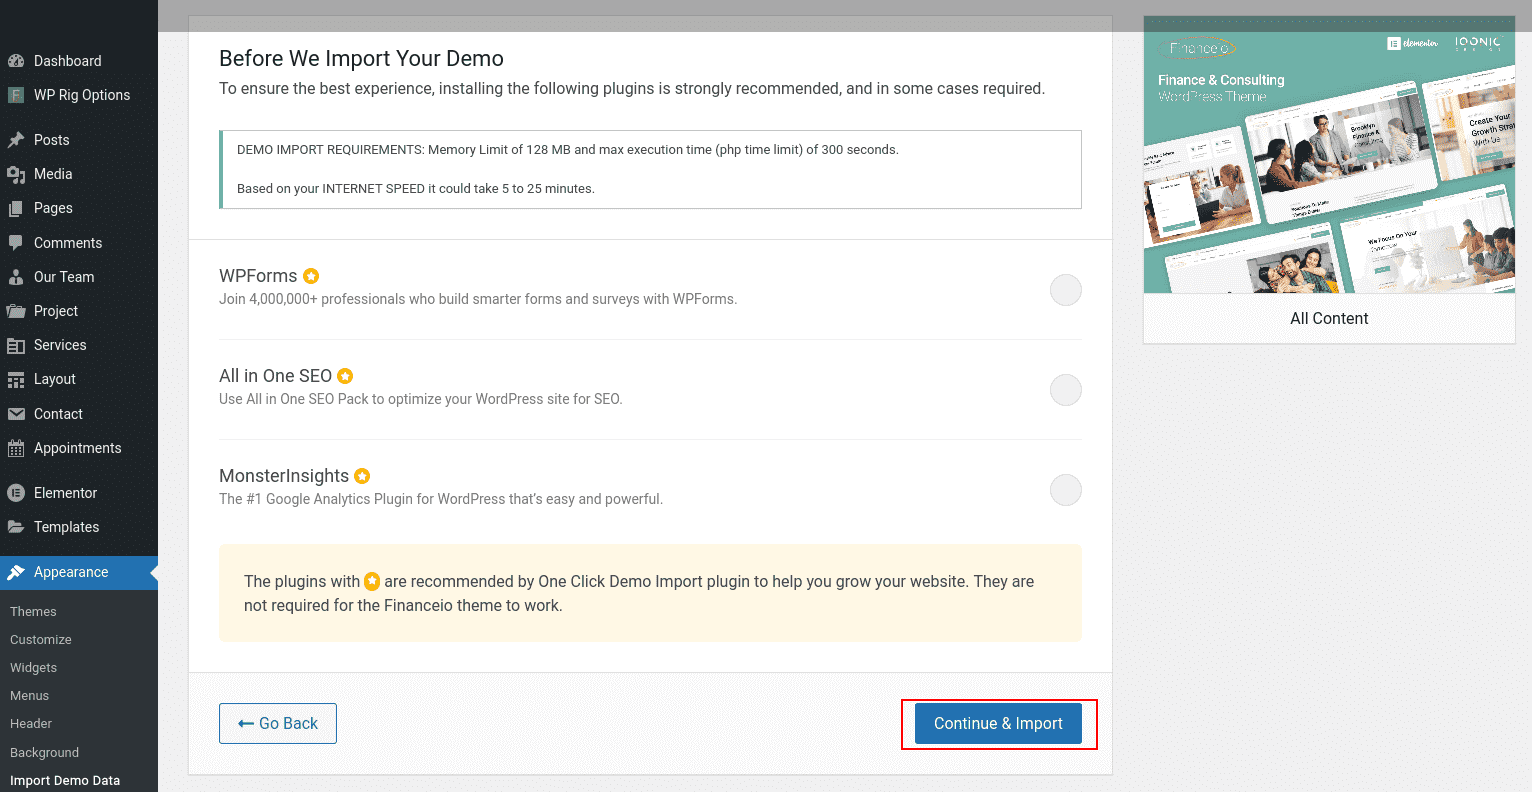The width and height of the screenshot is (1532, 792).
Task: Open the Services menu item
Action: pyautogui.click(x=79, y=345)
